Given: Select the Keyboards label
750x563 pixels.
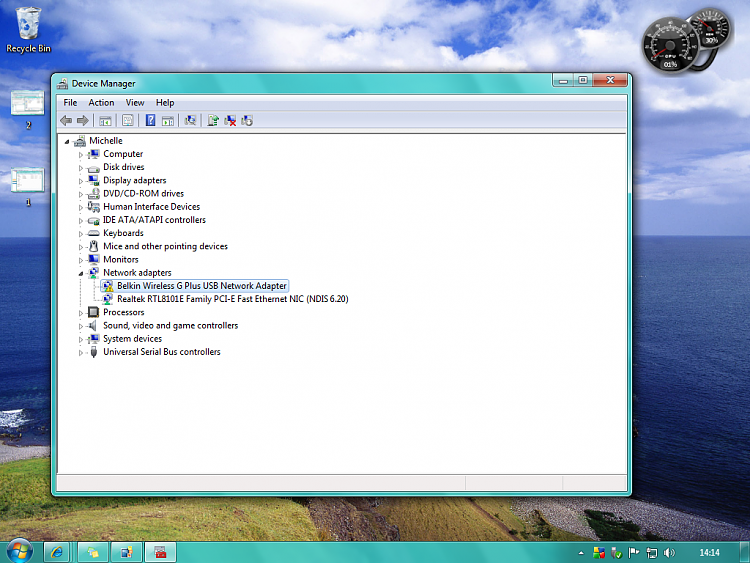Looking at the screenshot, I should coord(123,233).
